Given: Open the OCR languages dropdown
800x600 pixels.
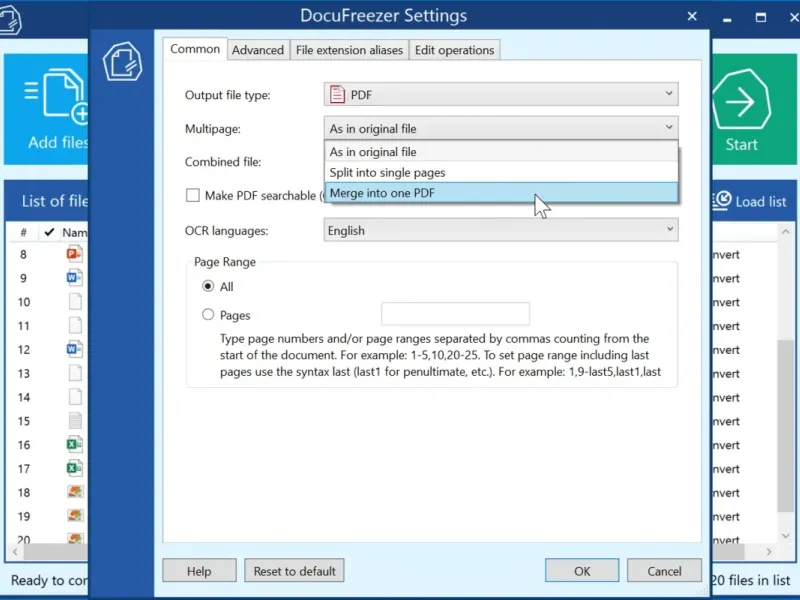Looking at the screenshot, I should point(501,230).
